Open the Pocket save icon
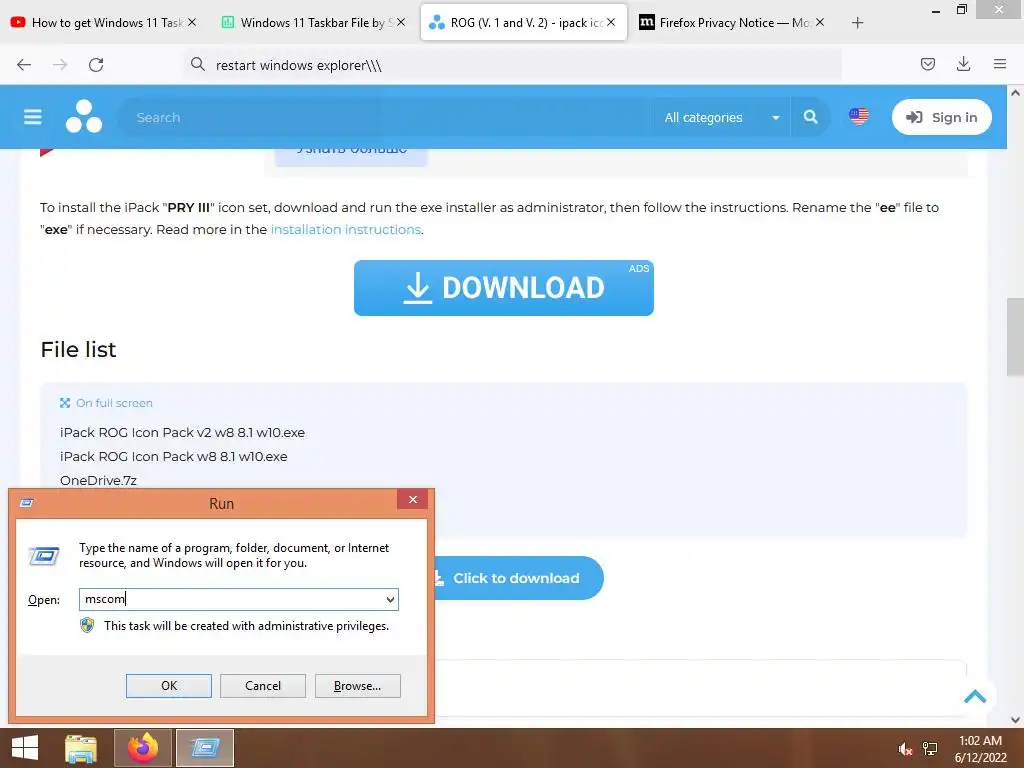Viewport: 1024px width, 768px height. click(927, 64)
